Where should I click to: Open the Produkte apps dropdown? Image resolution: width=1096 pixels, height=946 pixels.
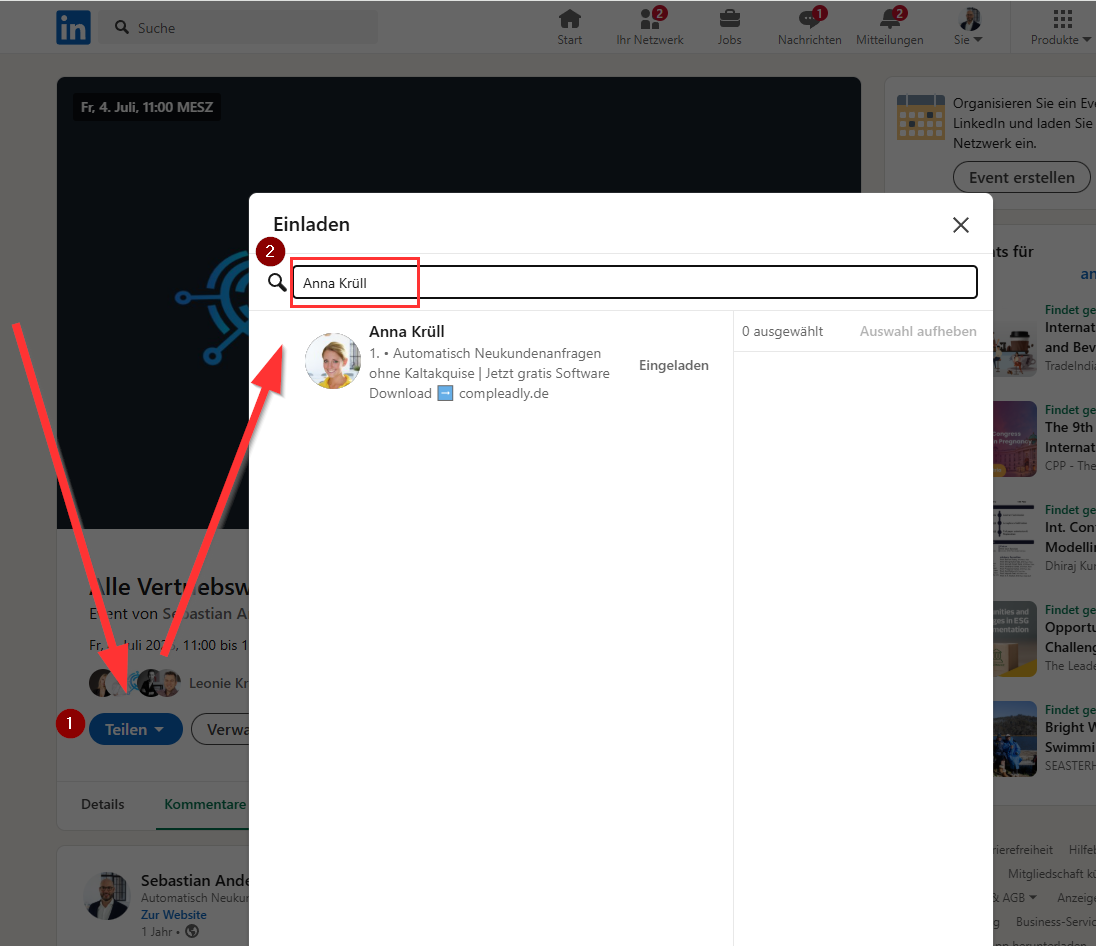(x=1062, y=28)
